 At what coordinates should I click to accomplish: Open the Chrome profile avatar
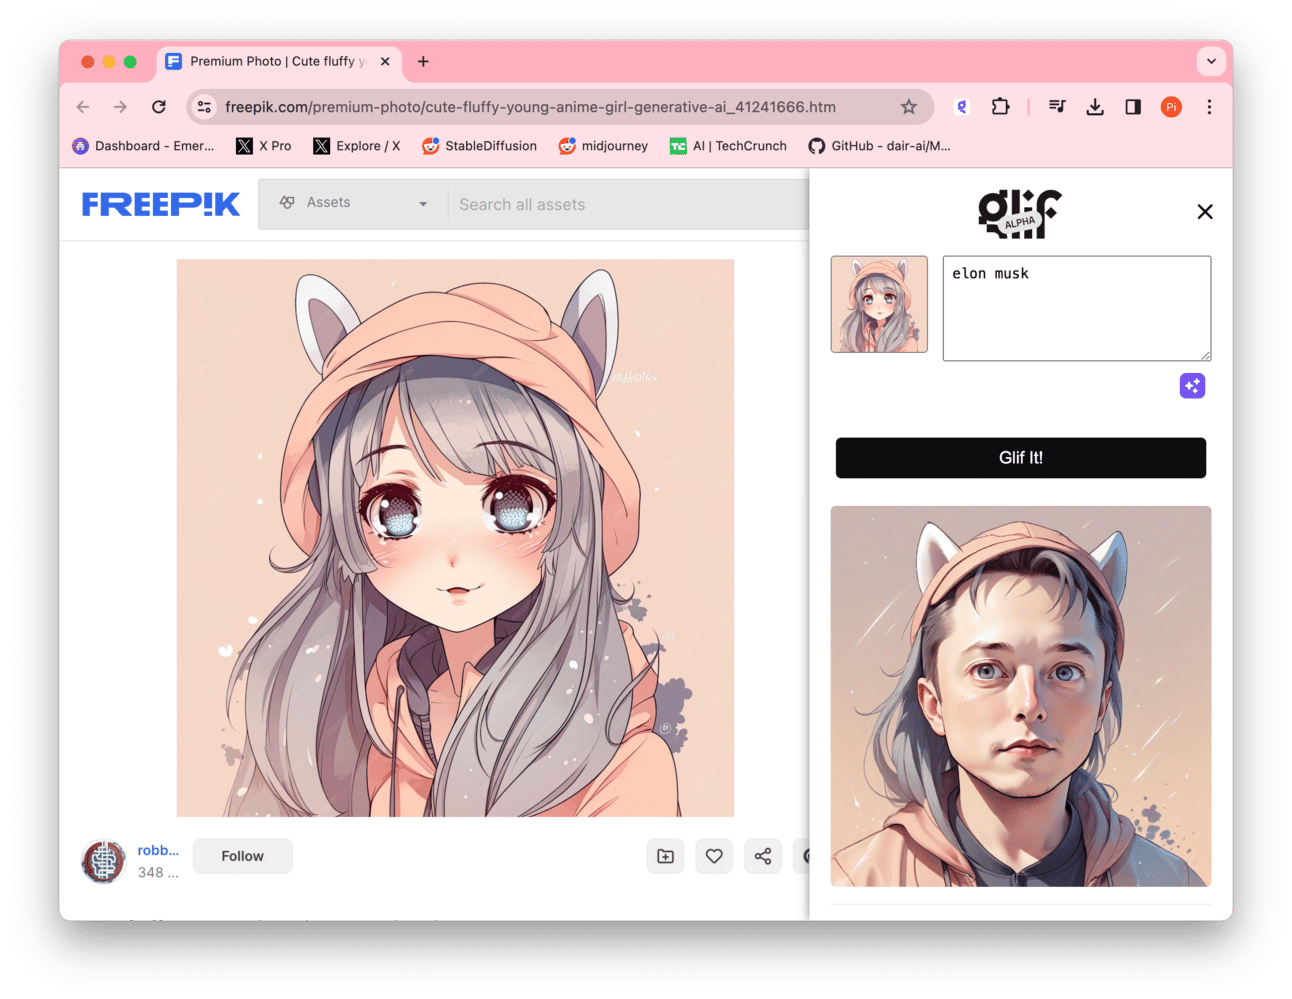tap(1171, 107)
